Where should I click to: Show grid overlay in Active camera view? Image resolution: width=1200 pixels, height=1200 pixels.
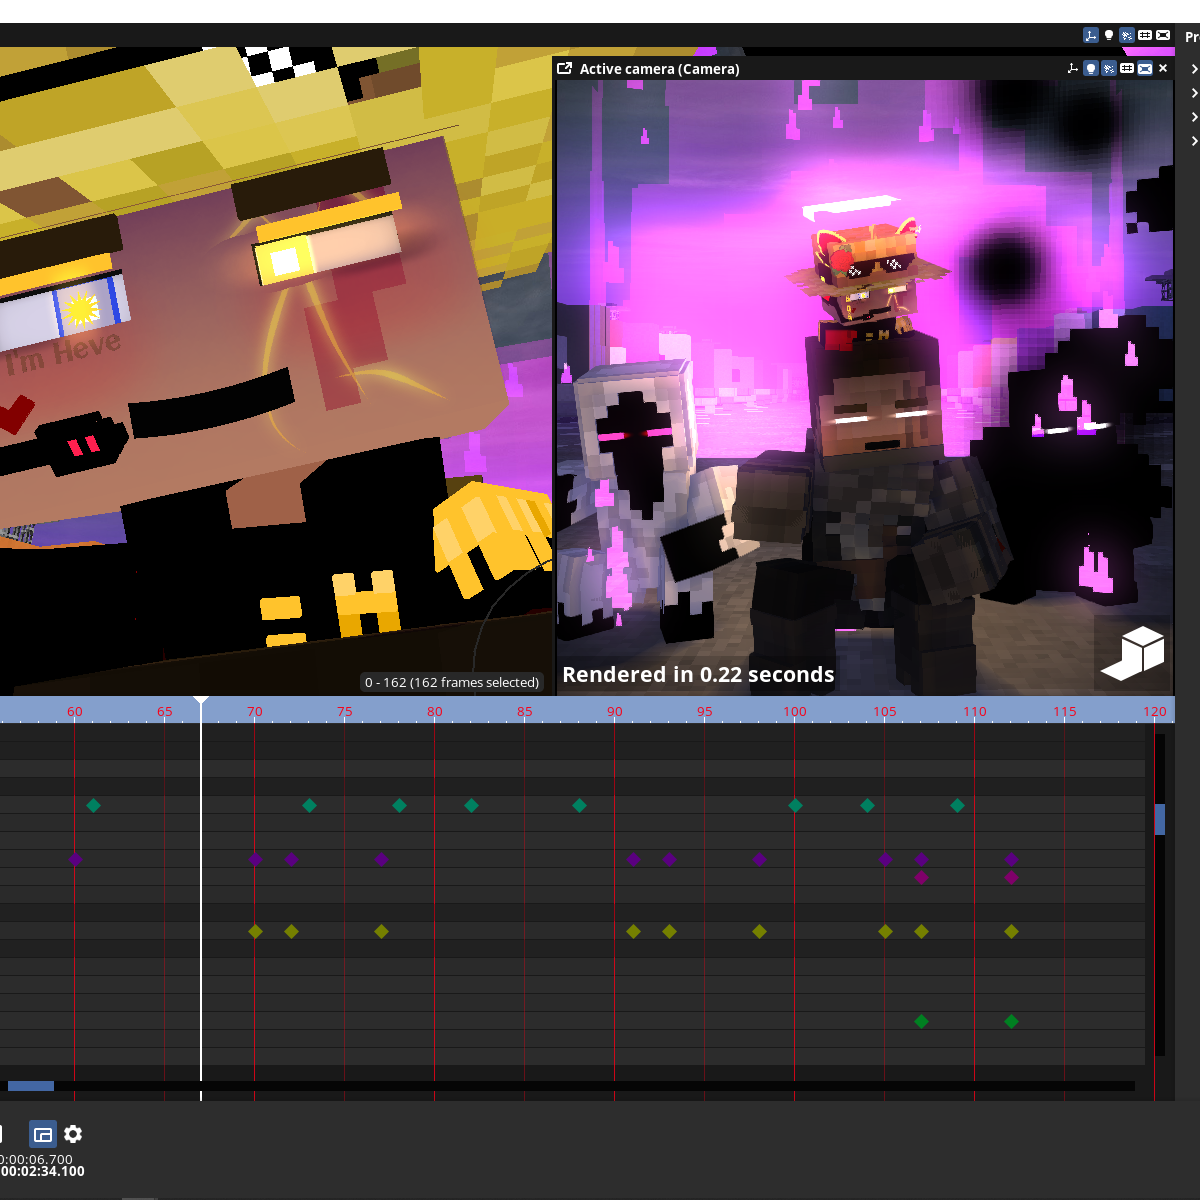click(x=1127, y=69)
